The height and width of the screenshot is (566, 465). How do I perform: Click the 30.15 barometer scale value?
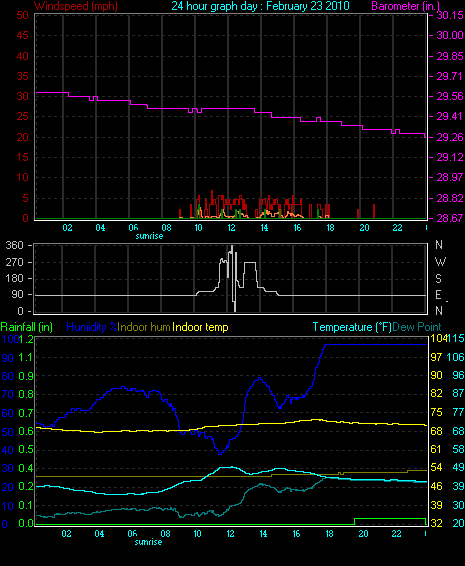450,15
